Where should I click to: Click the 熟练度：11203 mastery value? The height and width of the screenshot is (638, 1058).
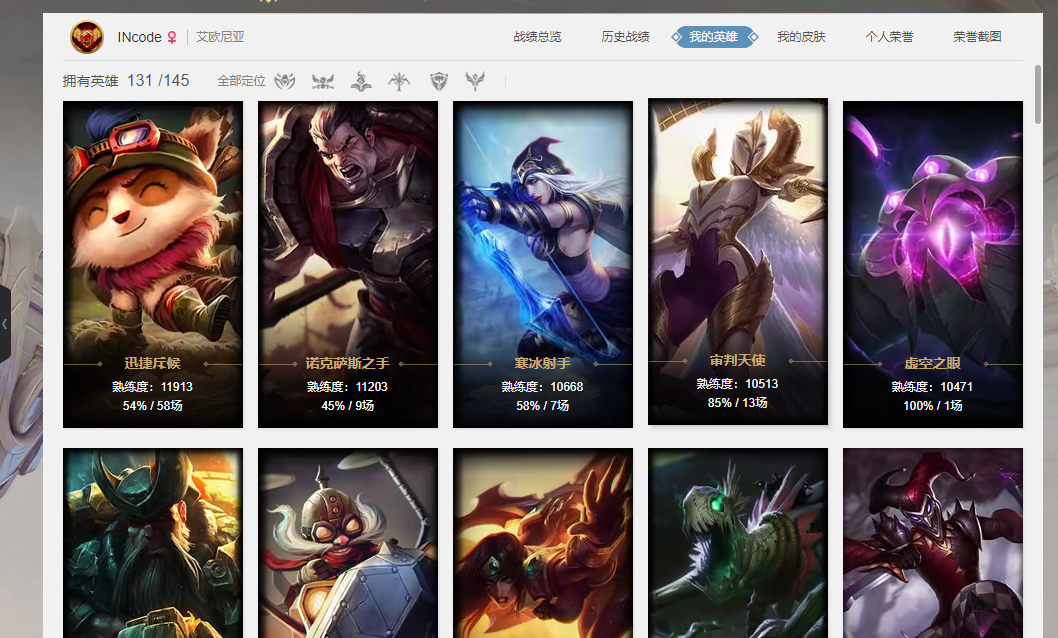347,387
